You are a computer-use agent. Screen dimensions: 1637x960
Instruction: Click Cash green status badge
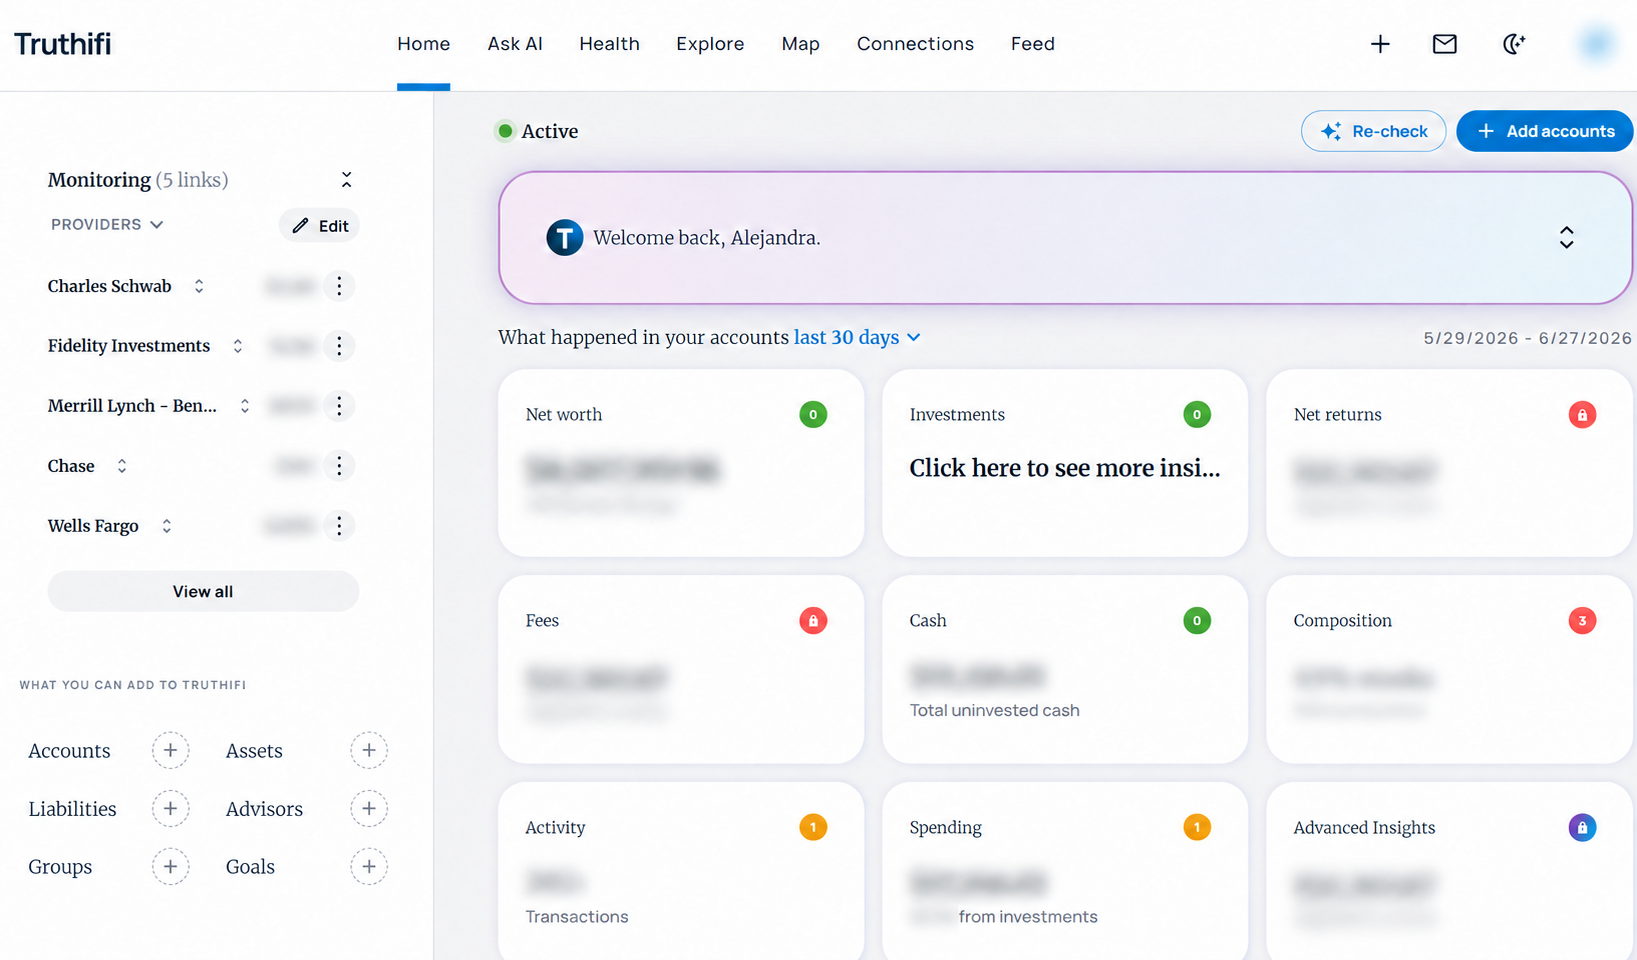[1197, 620]
